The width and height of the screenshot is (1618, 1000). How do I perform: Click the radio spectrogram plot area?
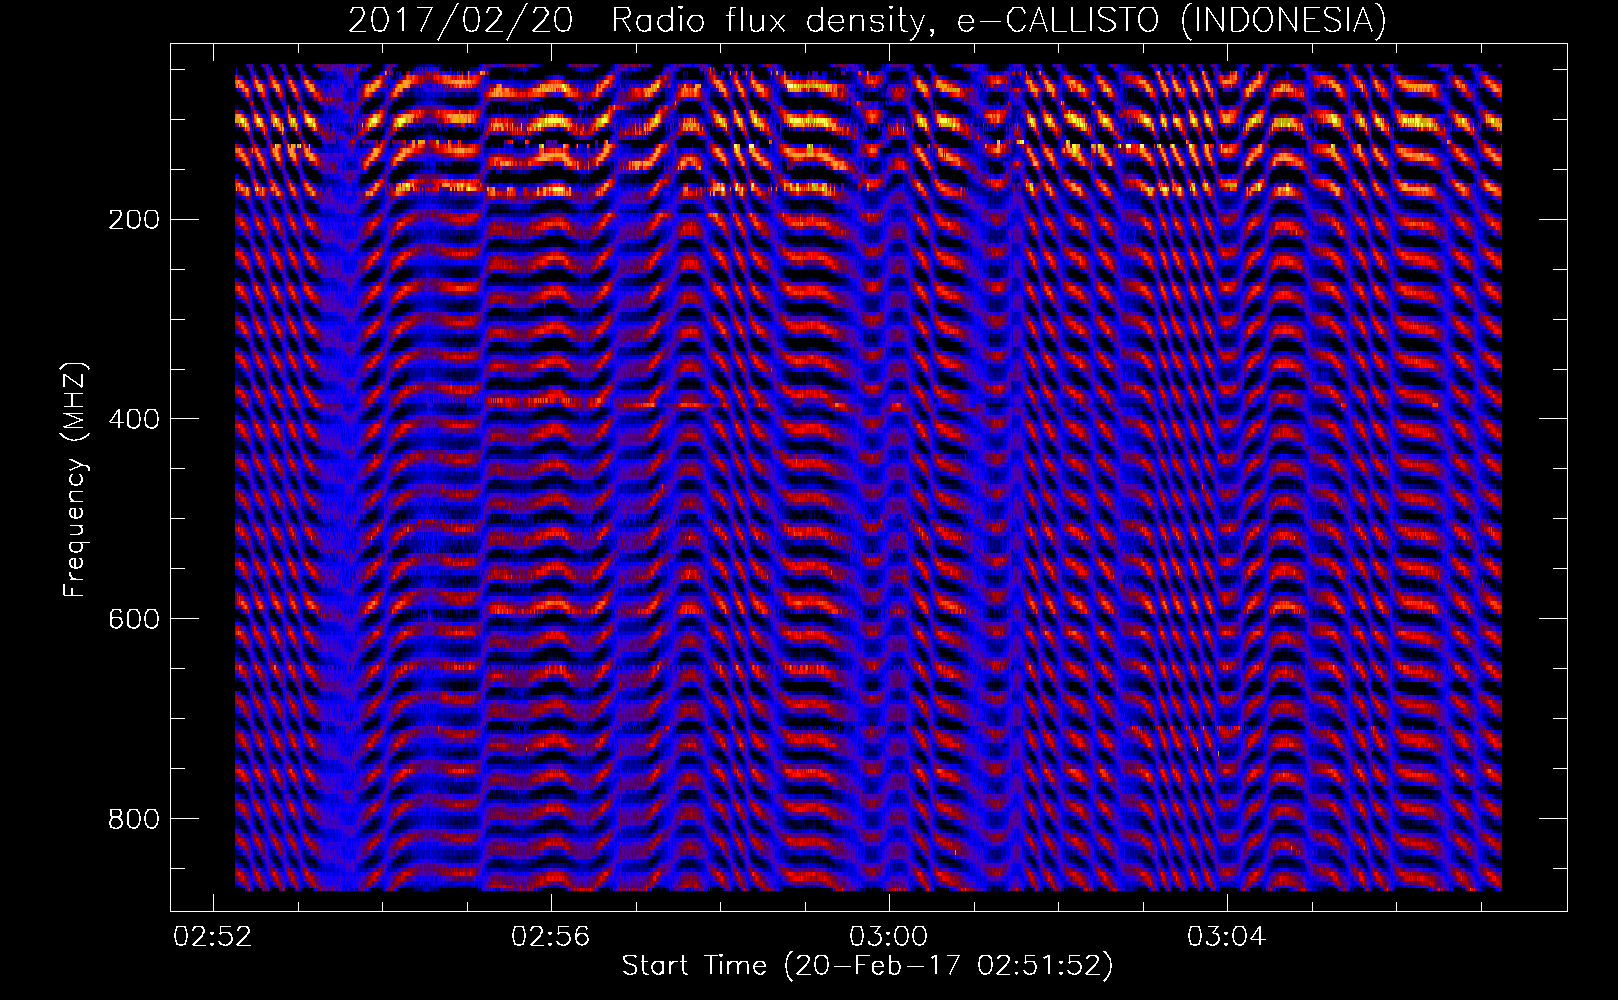coord(868,477)
